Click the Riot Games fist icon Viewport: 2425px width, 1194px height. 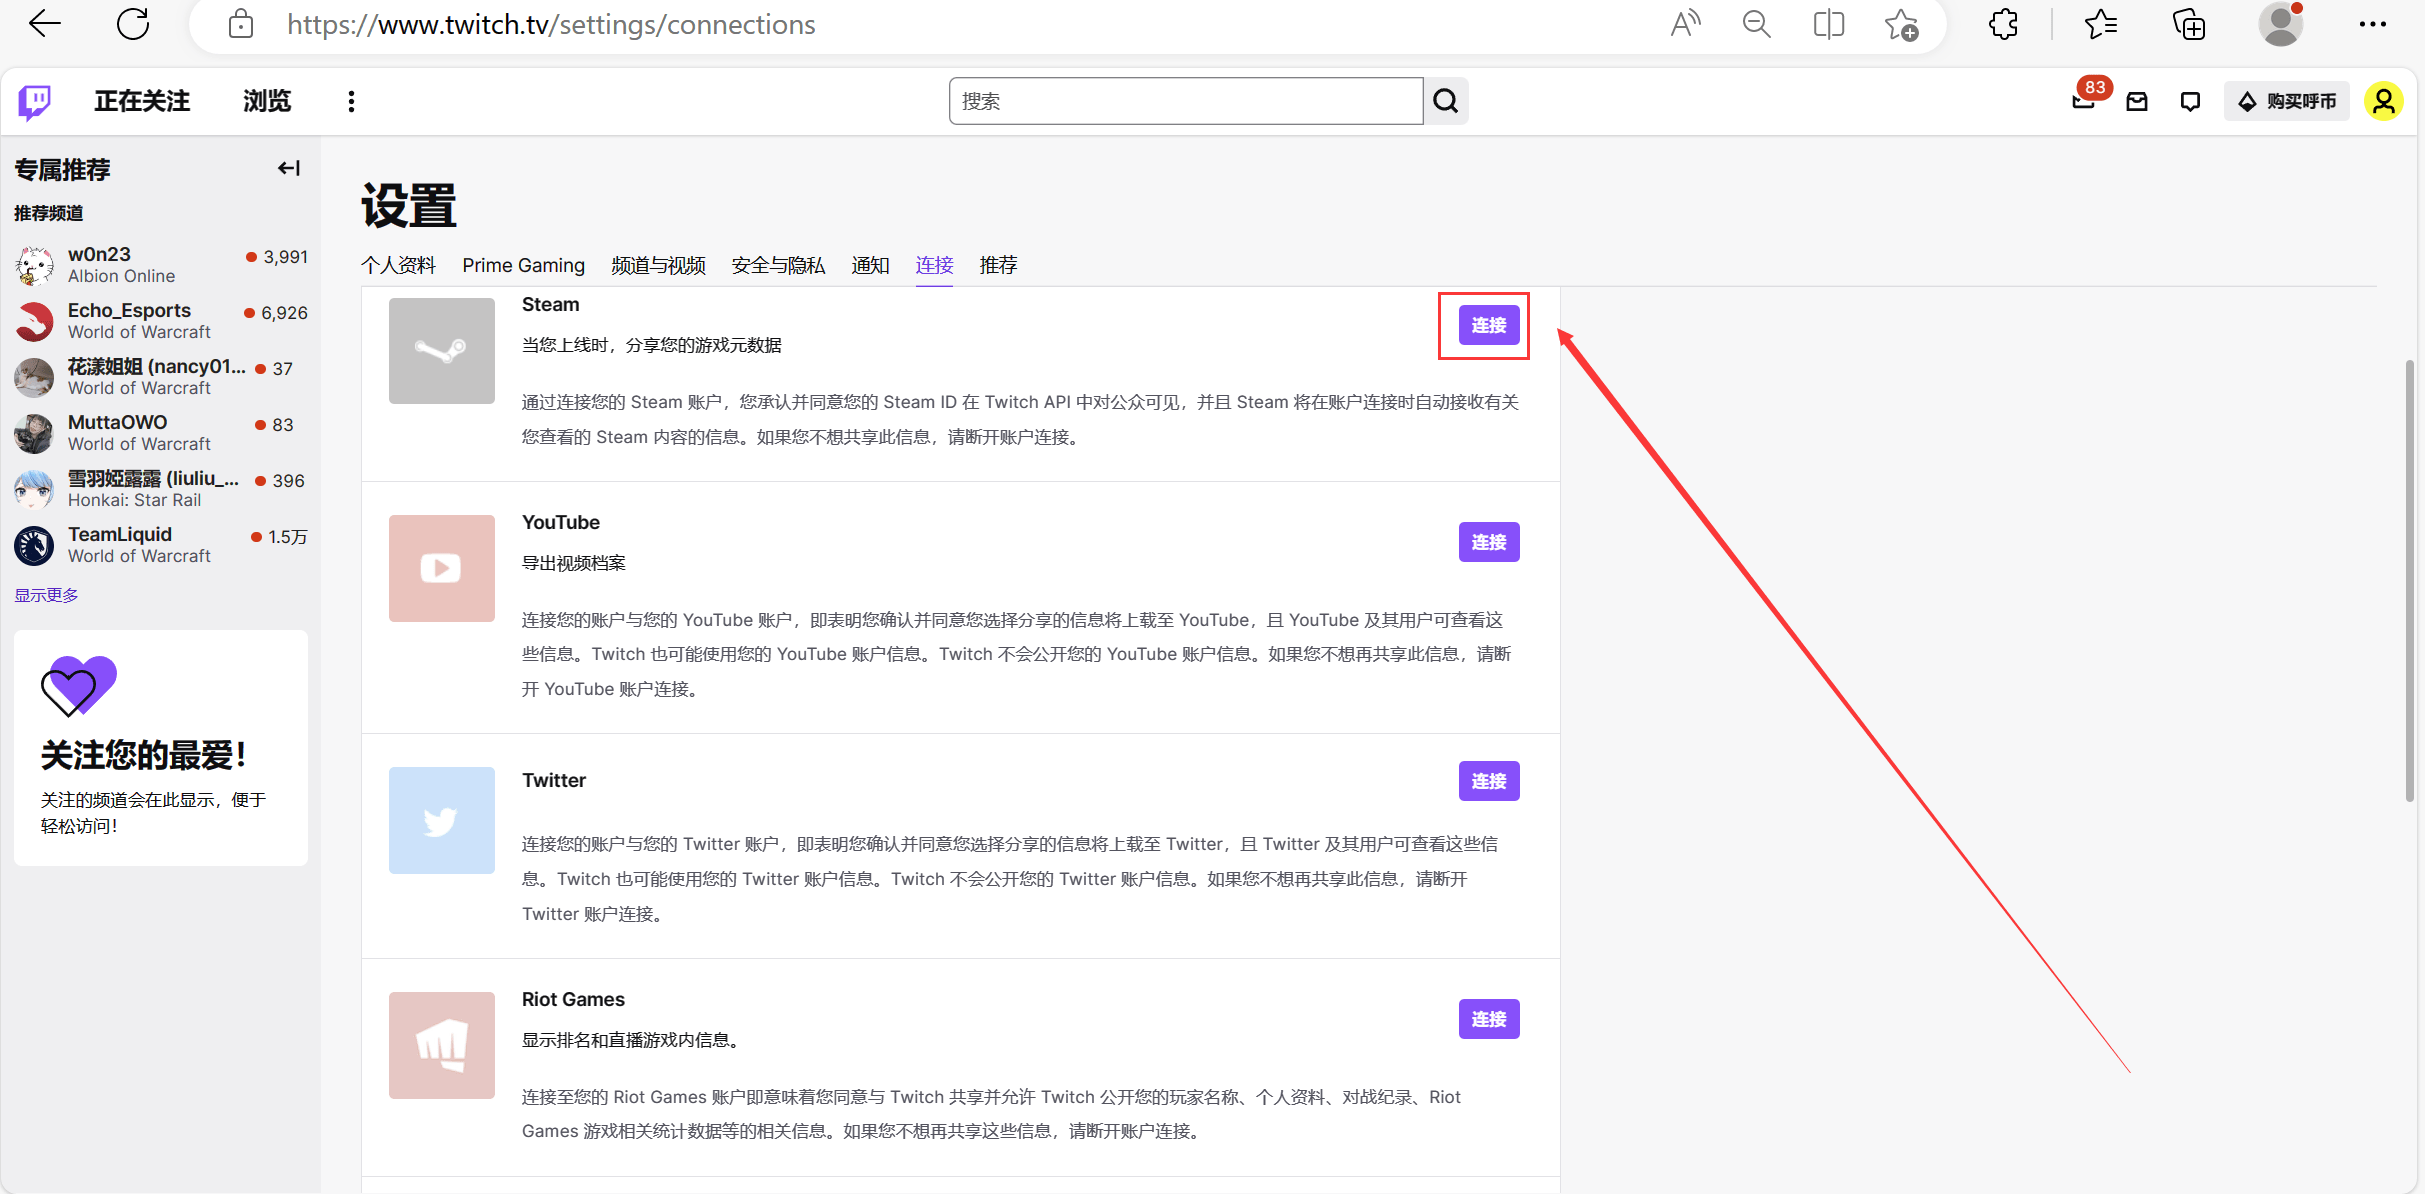(441, 1045)
